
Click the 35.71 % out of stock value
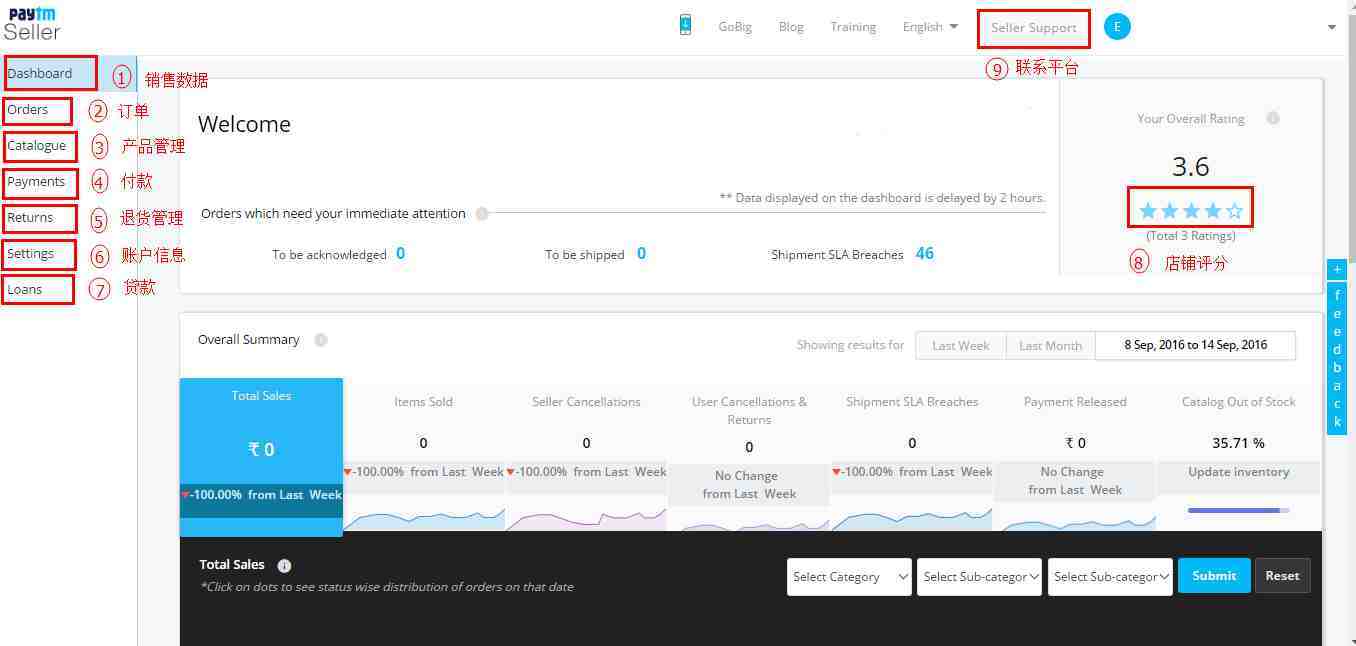(1239, 443)
